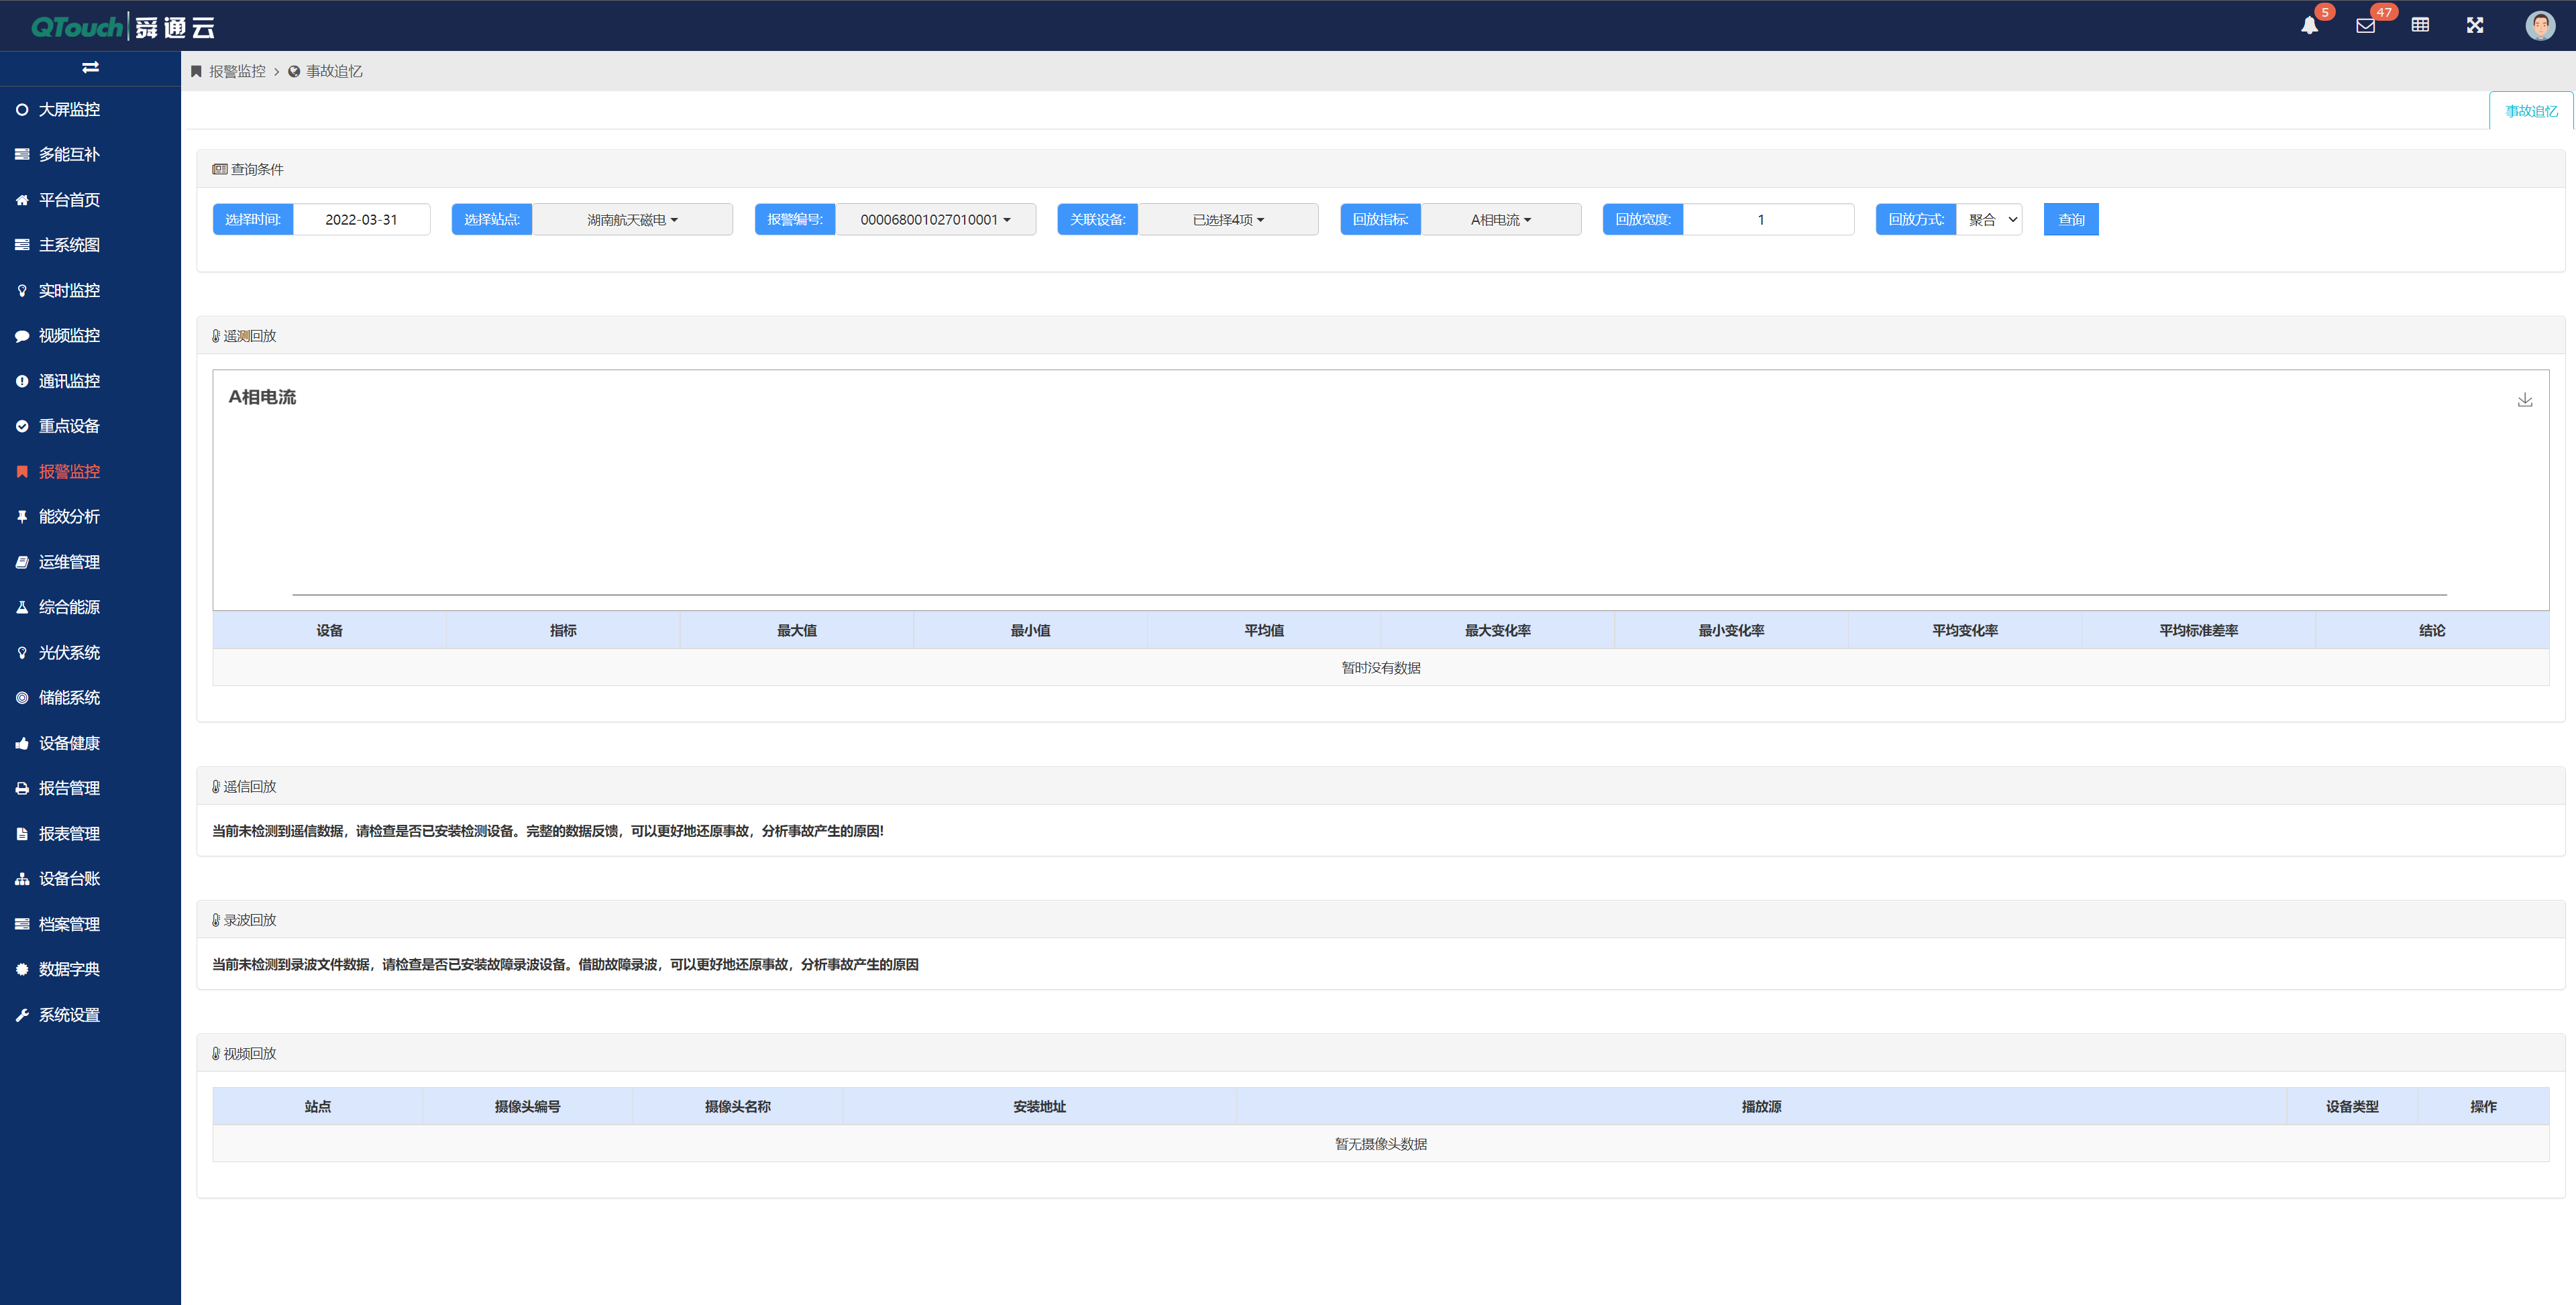This screenshot has width=2576, height=1305.
Task: Click the 选择时间 date input field
Action: 361,220
